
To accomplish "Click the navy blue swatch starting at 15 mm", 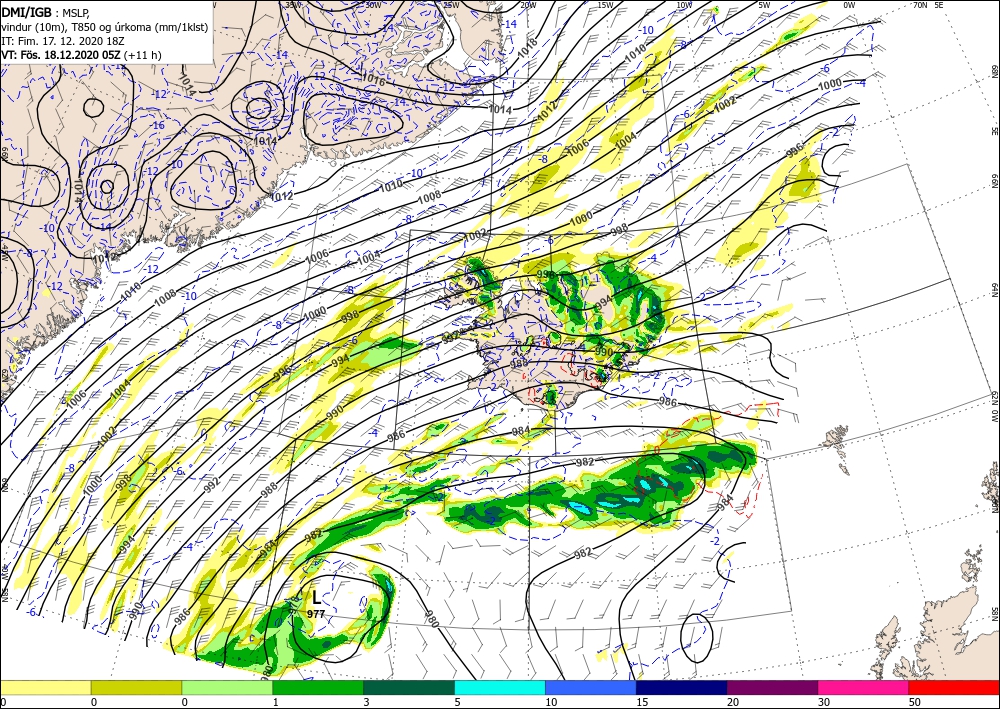I will coord(682,687).
